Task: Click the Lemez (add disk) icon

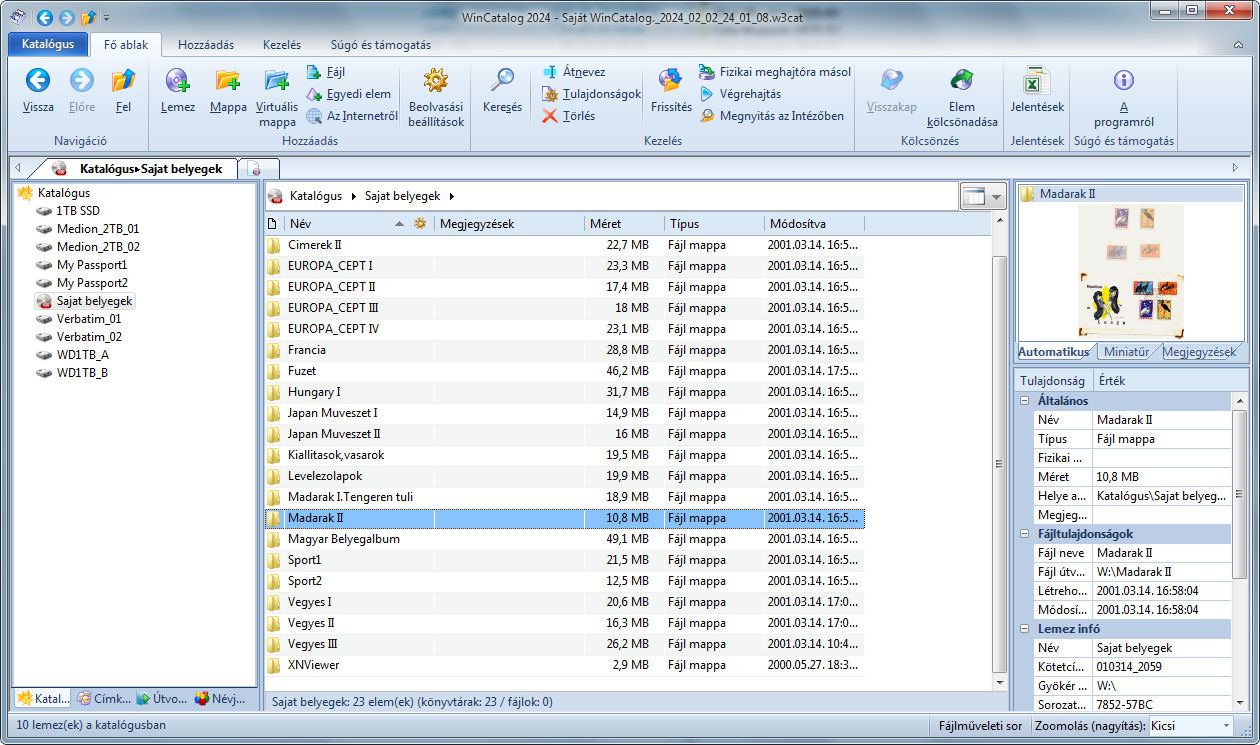Action: click(x=177, y=82)
